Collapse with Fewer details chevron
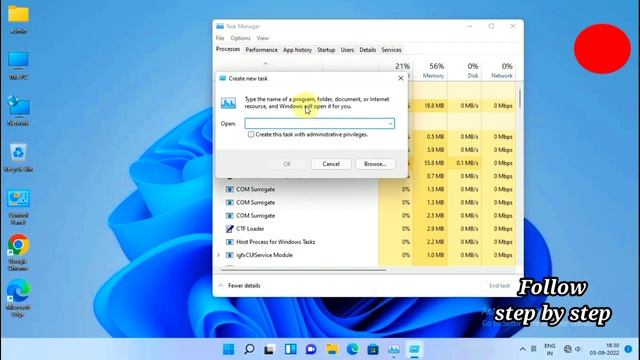Screen dimensions: 640x360 click(221, 285)
